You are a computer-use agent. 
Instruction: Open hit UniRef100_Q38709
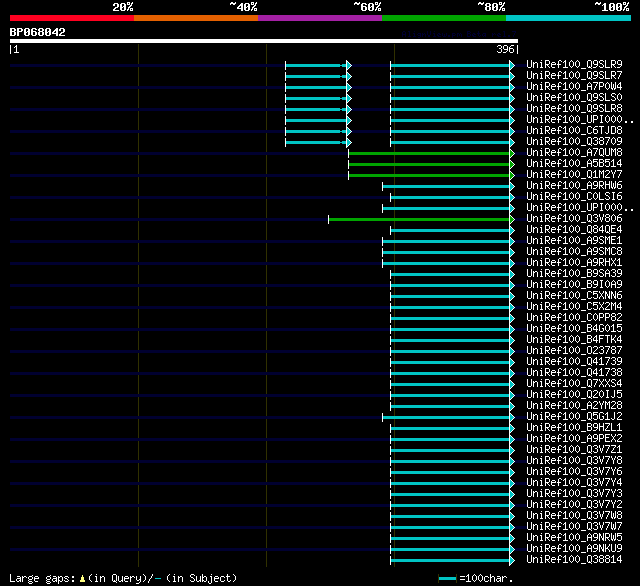574,142
